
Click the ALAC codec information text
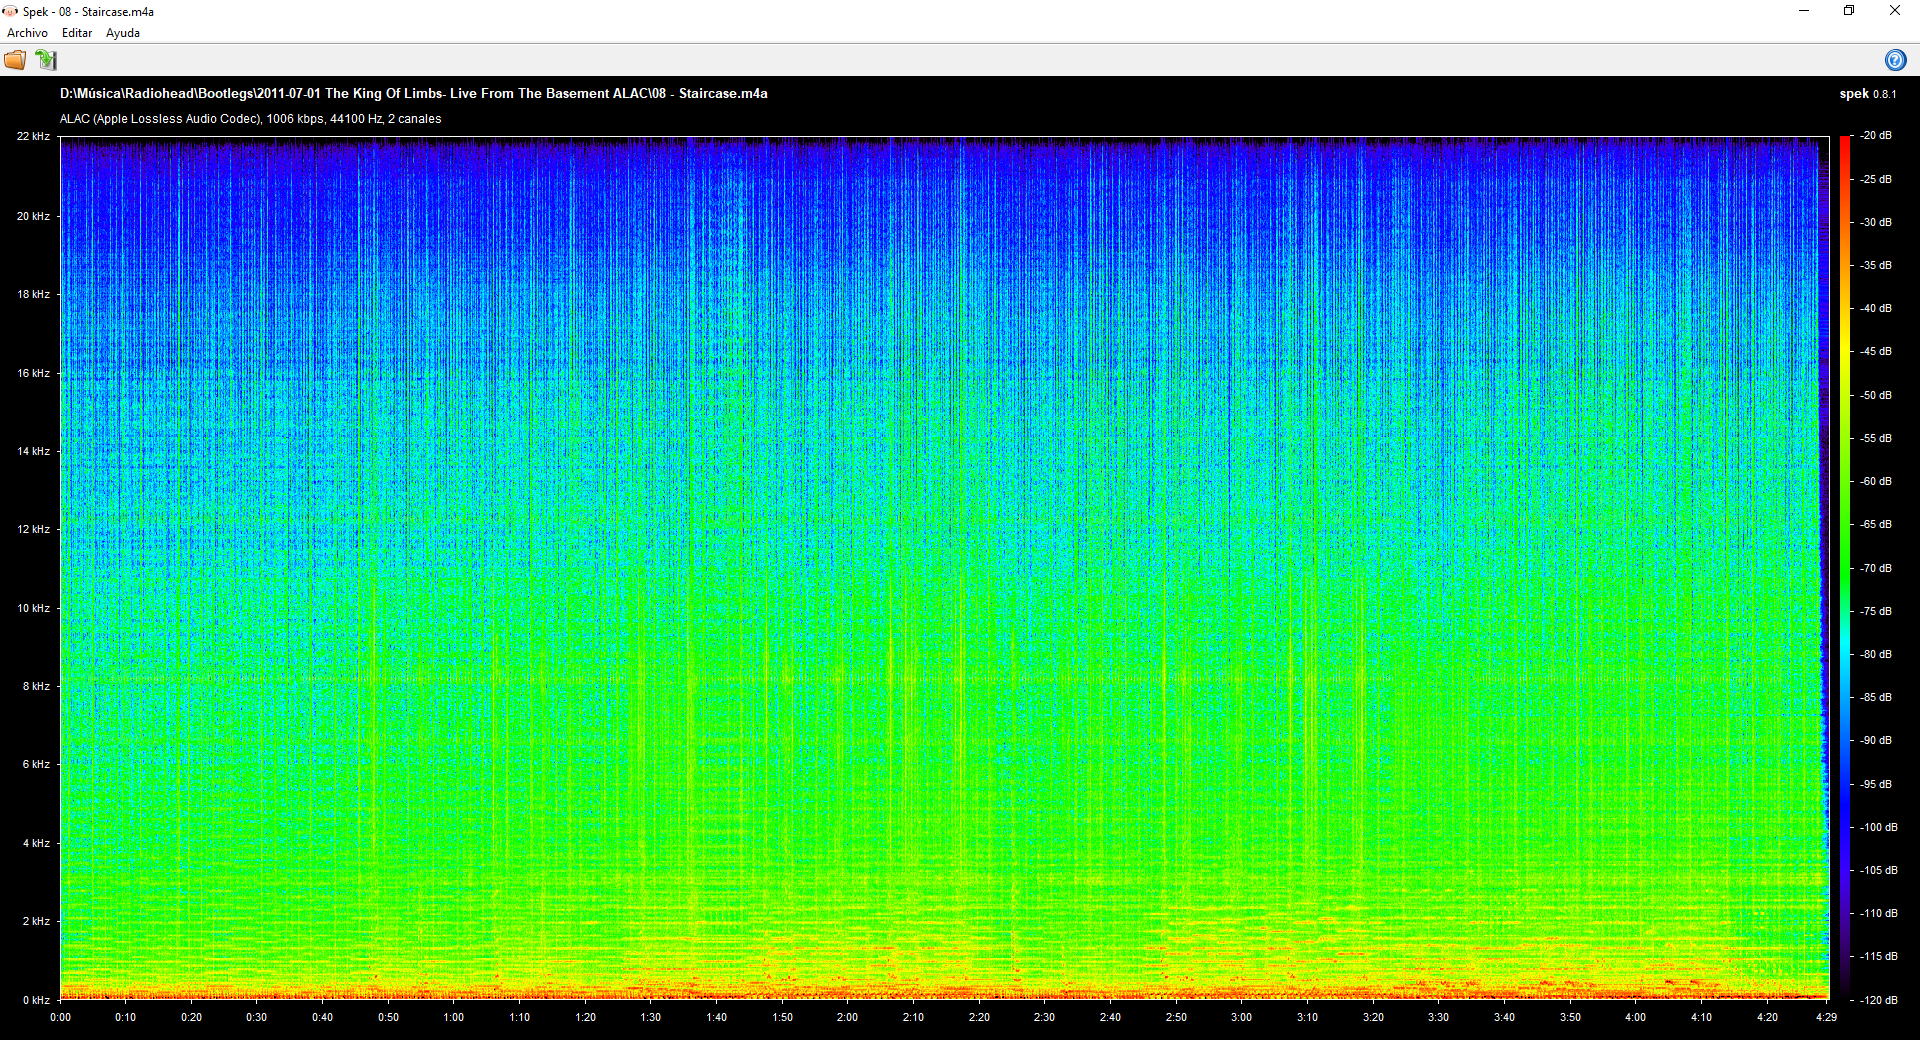250,118
